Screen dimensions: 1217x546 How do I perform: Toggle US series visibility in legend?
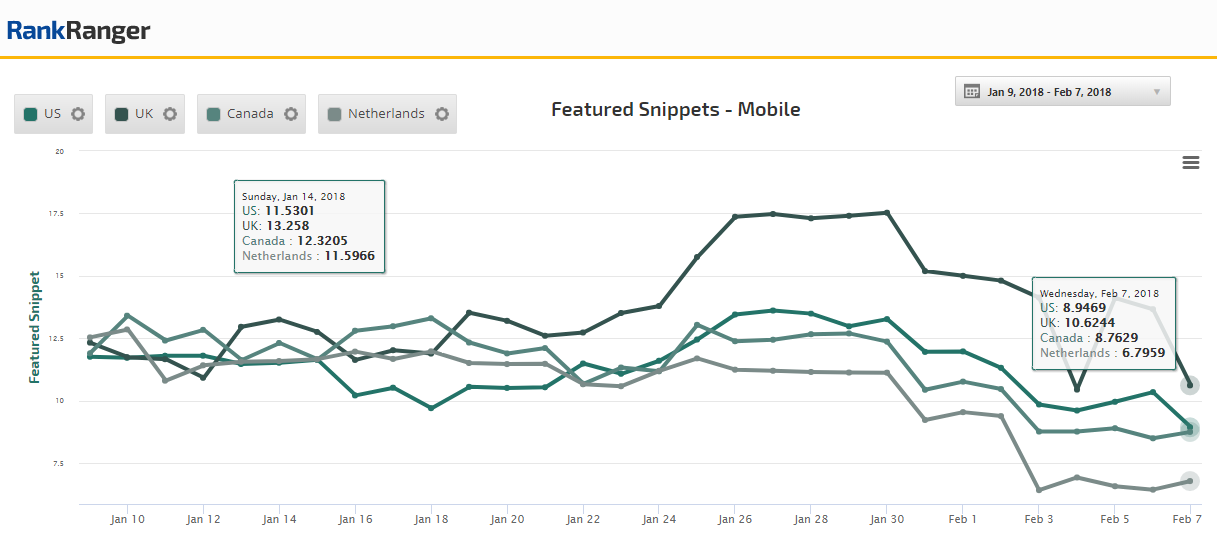(x=52, y=114)
